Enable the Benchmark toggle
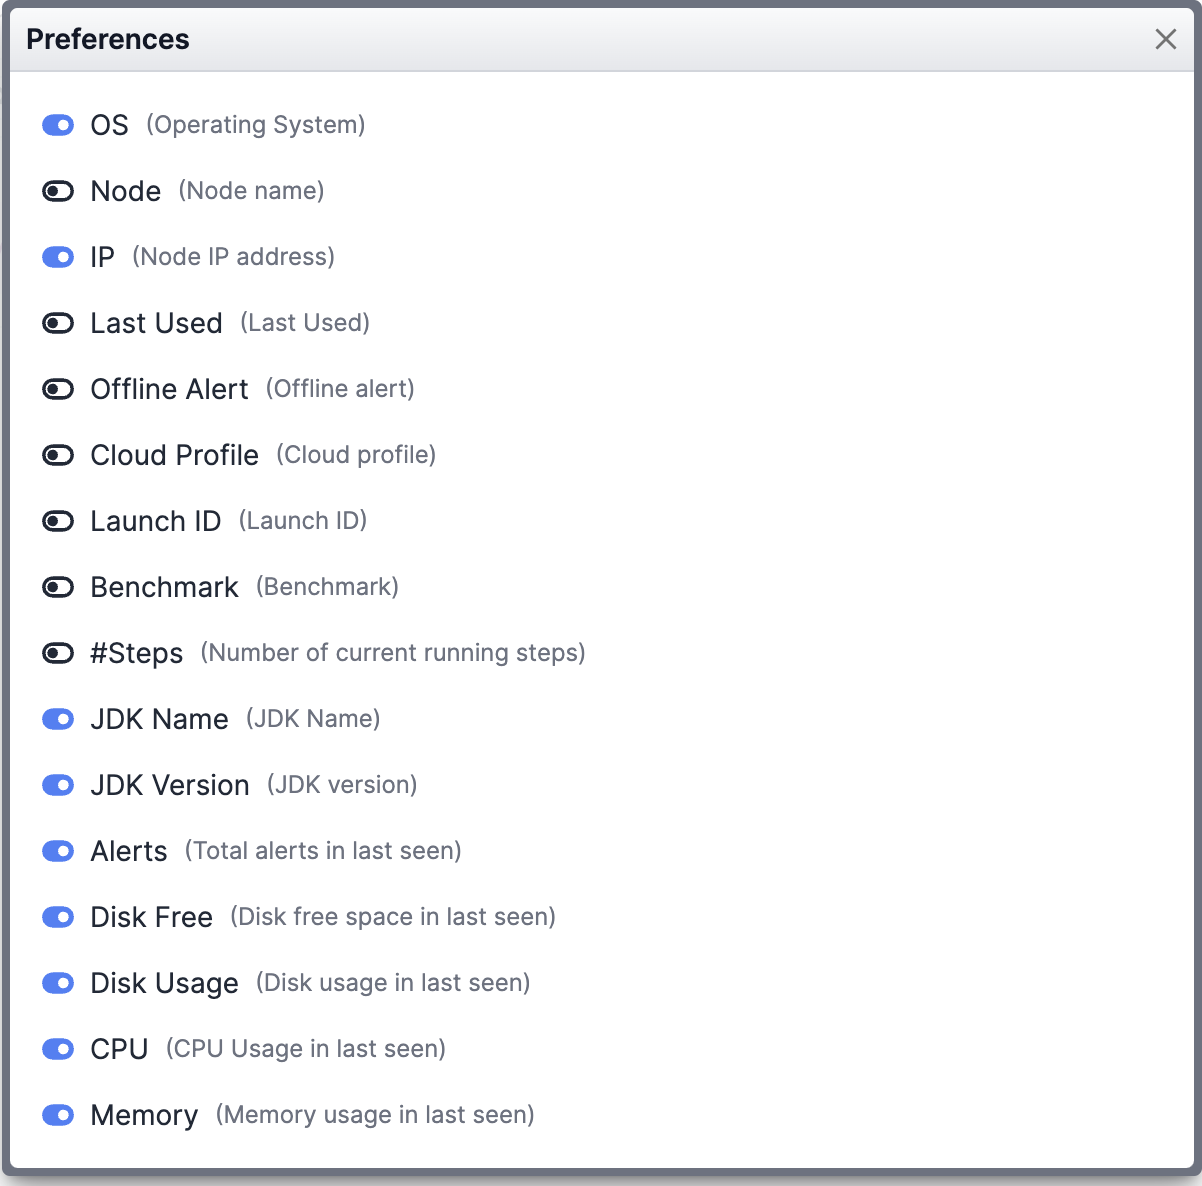 58,587
